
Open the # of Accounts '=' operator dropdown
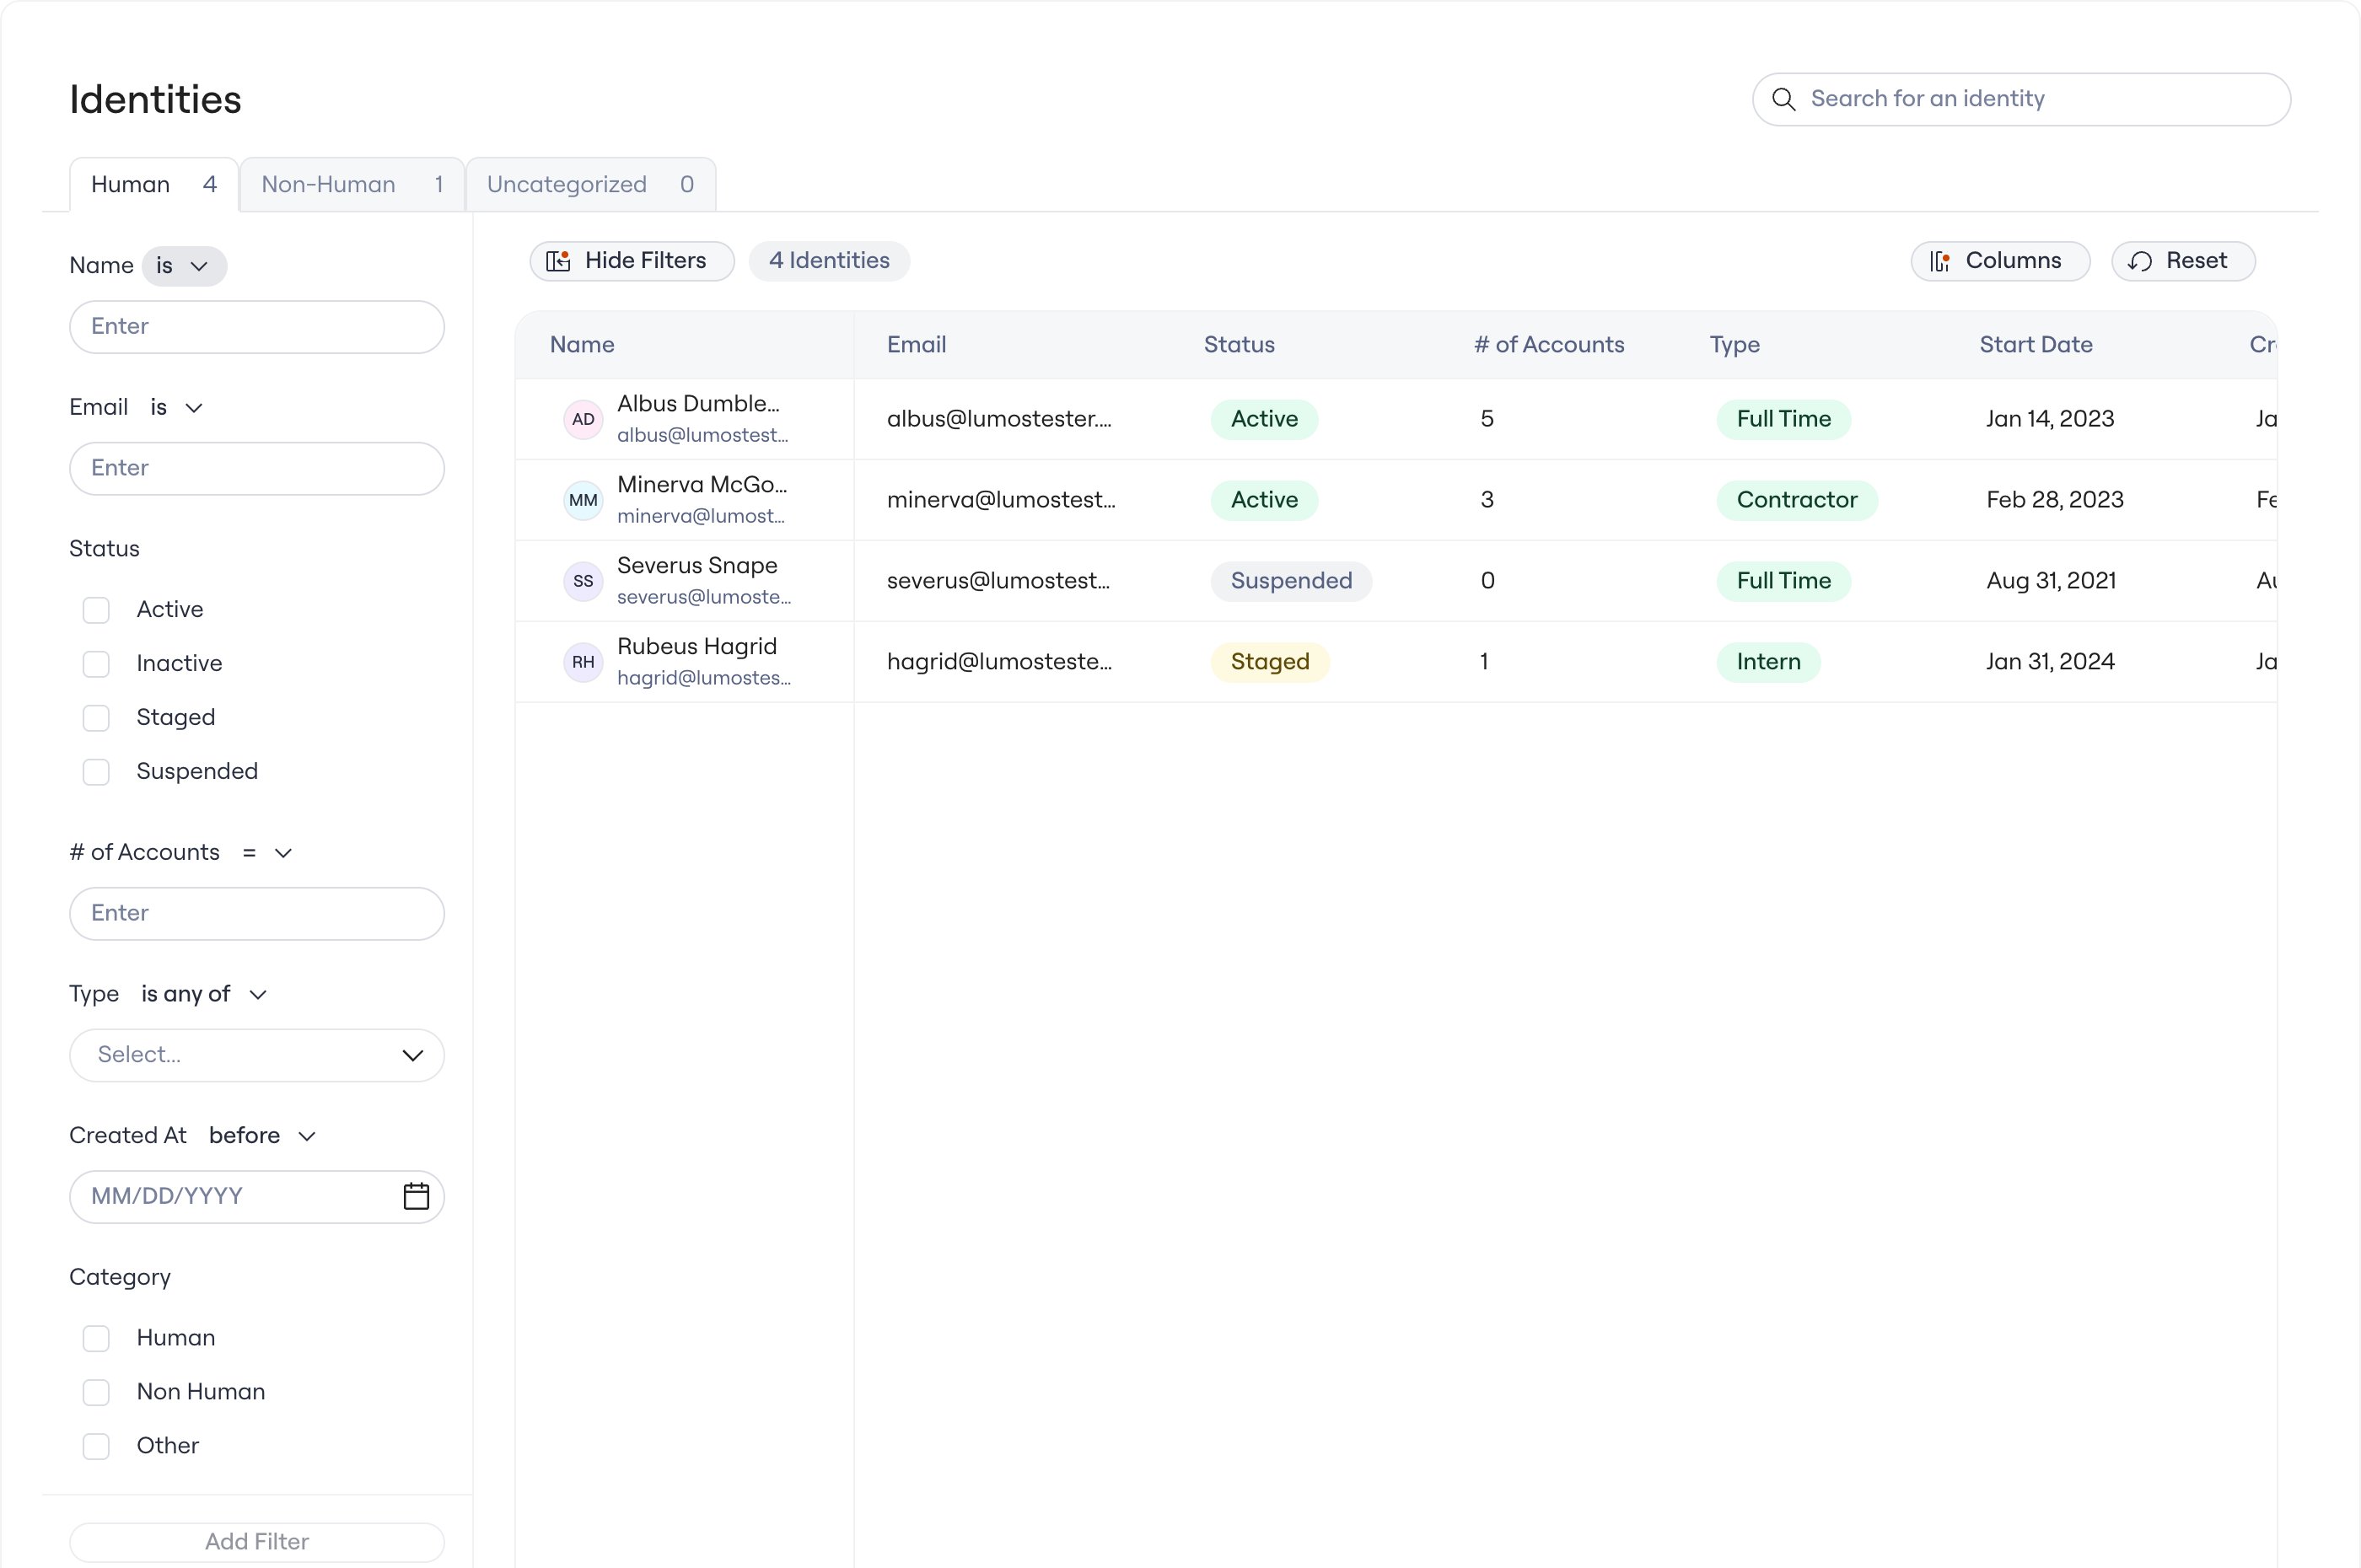coord(267,852)
